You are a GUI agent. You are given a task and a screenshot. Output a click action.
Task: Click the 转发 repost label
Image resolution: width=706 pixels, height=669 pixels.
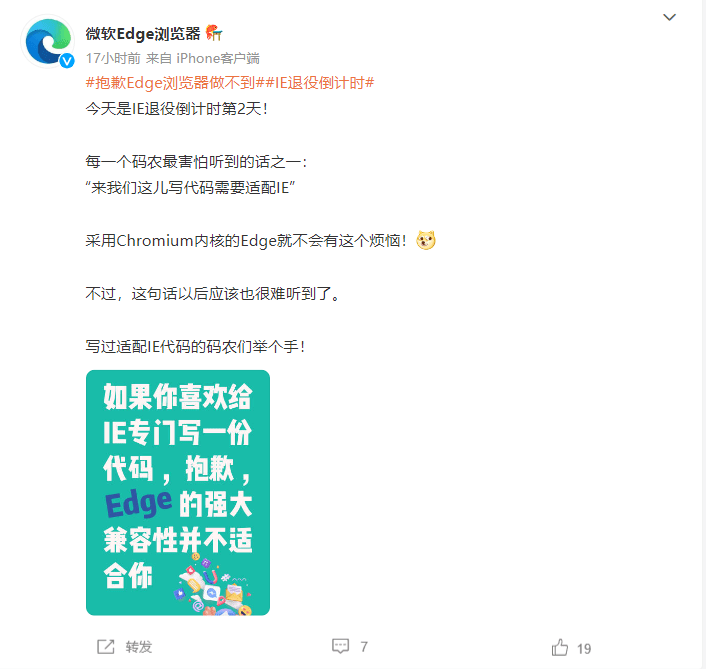pos(139,647)
